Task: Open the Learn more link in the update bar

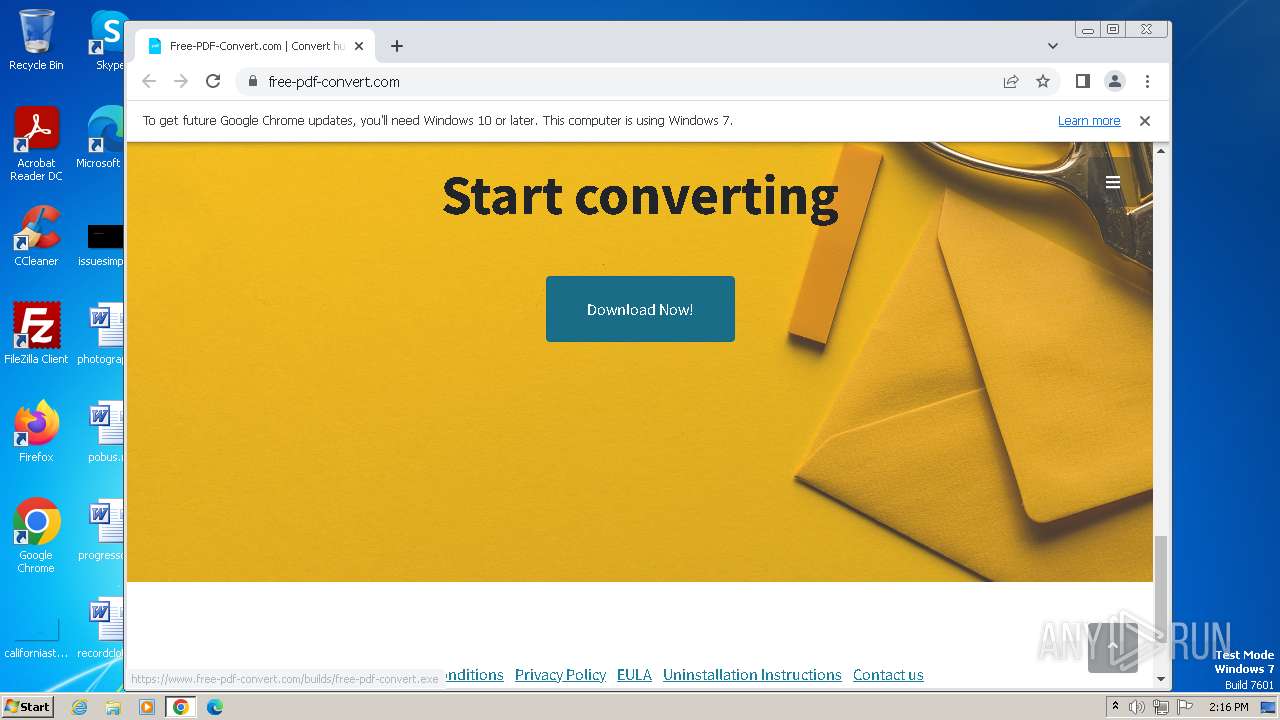Action: pos(1089,120)
